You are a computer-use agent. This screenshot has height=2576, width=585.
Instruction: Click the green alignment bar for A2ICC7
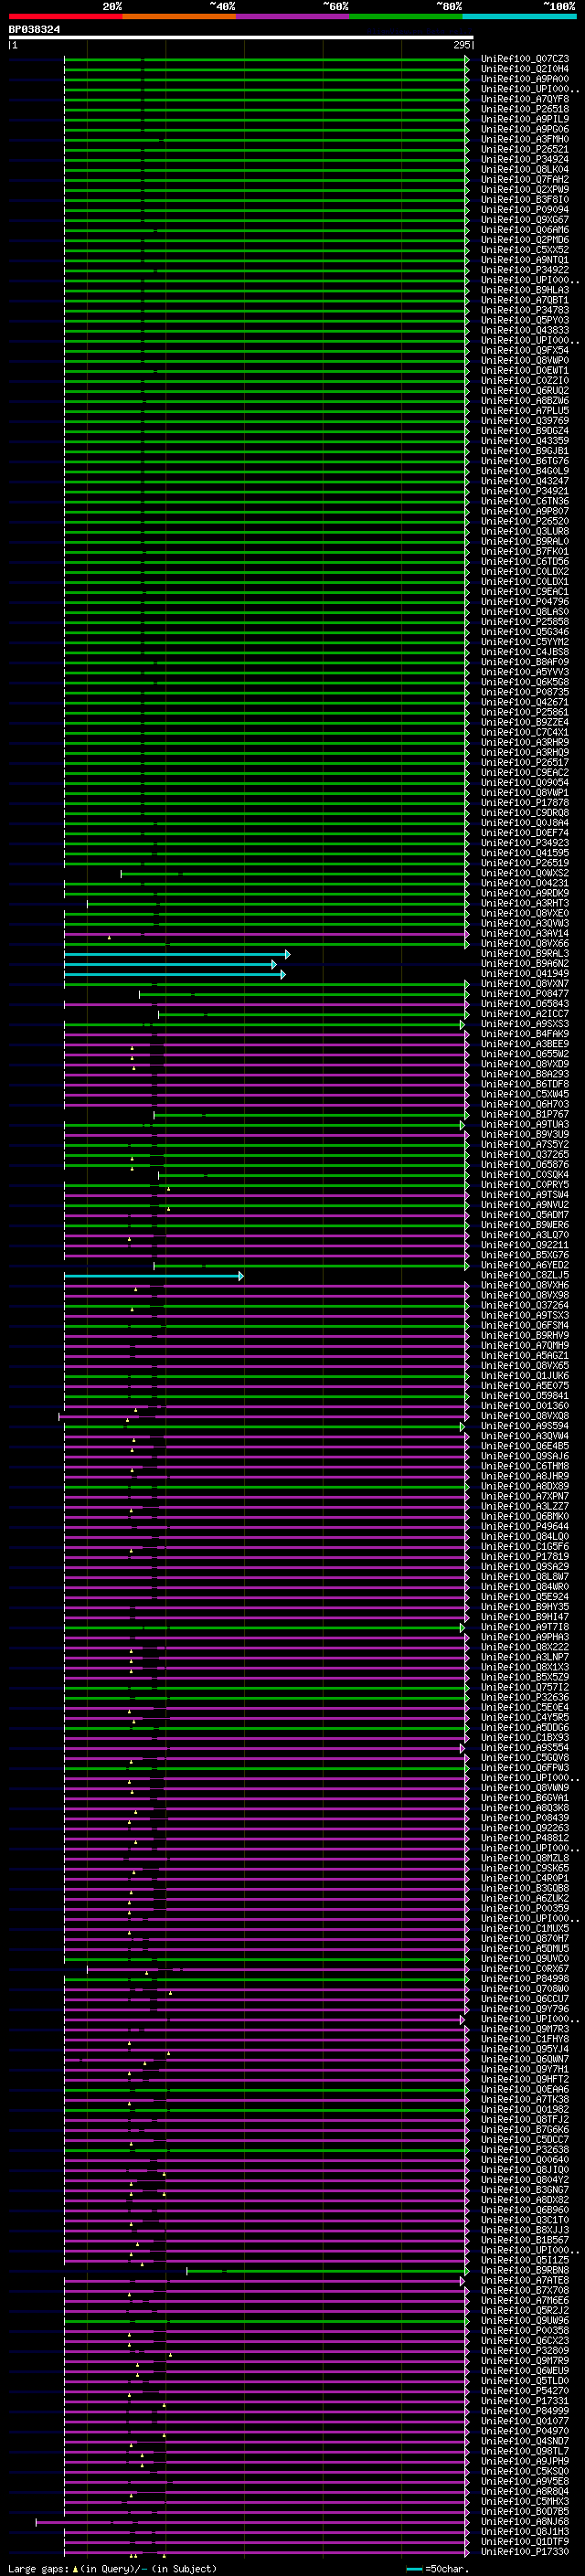313,1014
